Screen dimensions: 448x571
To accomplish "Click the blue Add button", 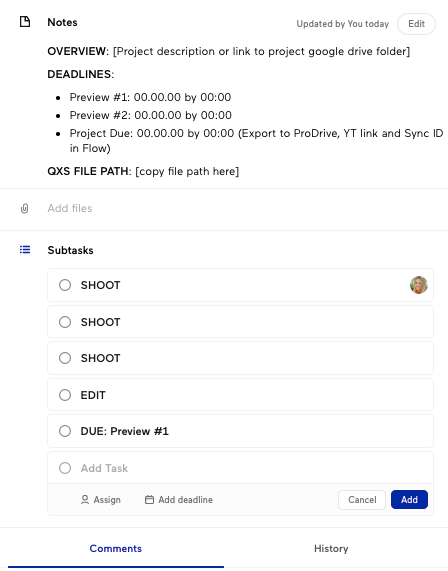I will (x=409, y=500).
